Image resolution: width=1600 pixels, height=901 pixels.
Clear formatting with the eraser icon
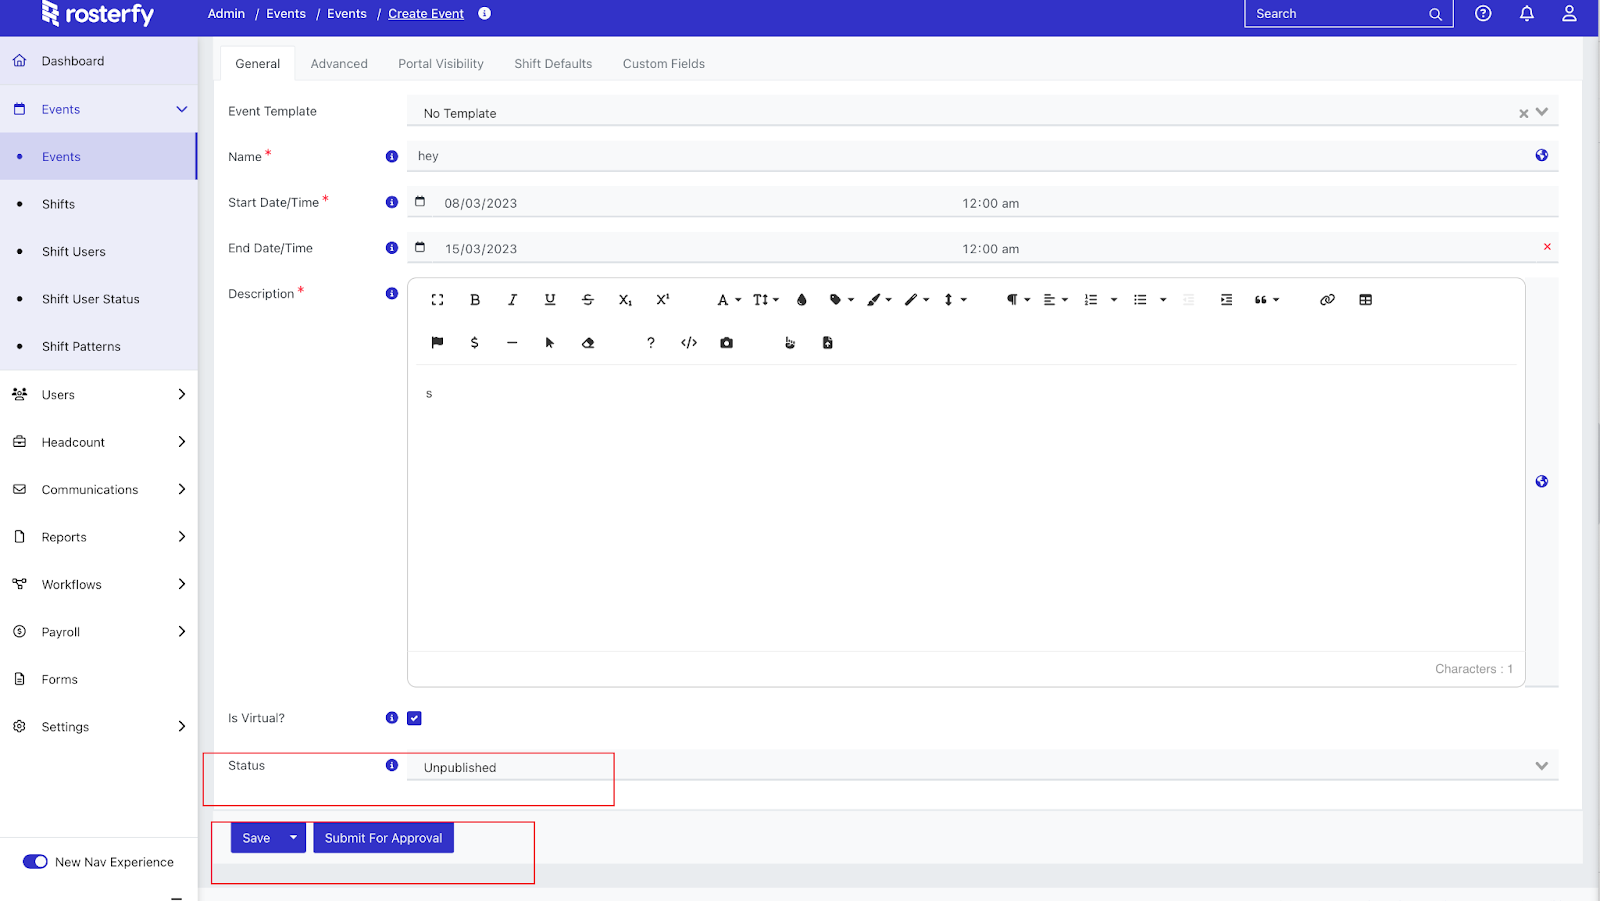pos(588,343)
